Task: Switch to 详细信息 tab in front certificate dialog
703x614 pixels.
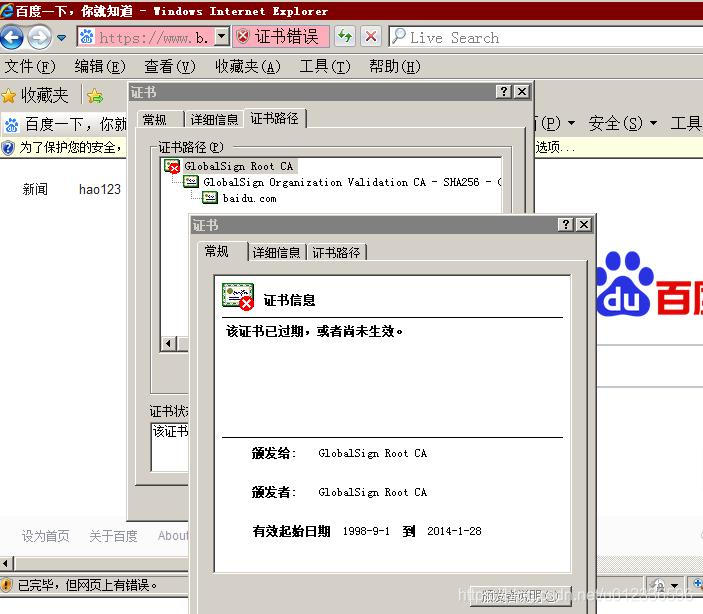Action: tap(276, 253)
